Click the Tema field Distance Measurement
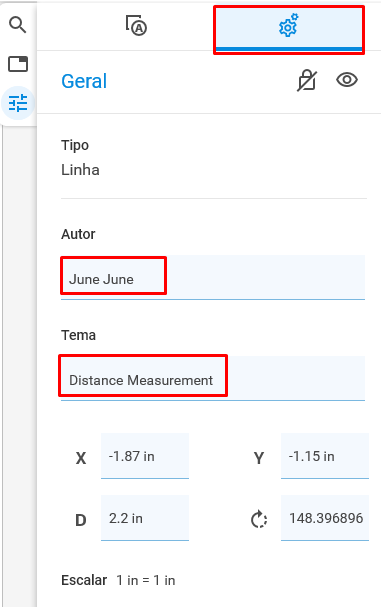The width and height of the screenshot is (381, 607). click(x=213, y=378)
